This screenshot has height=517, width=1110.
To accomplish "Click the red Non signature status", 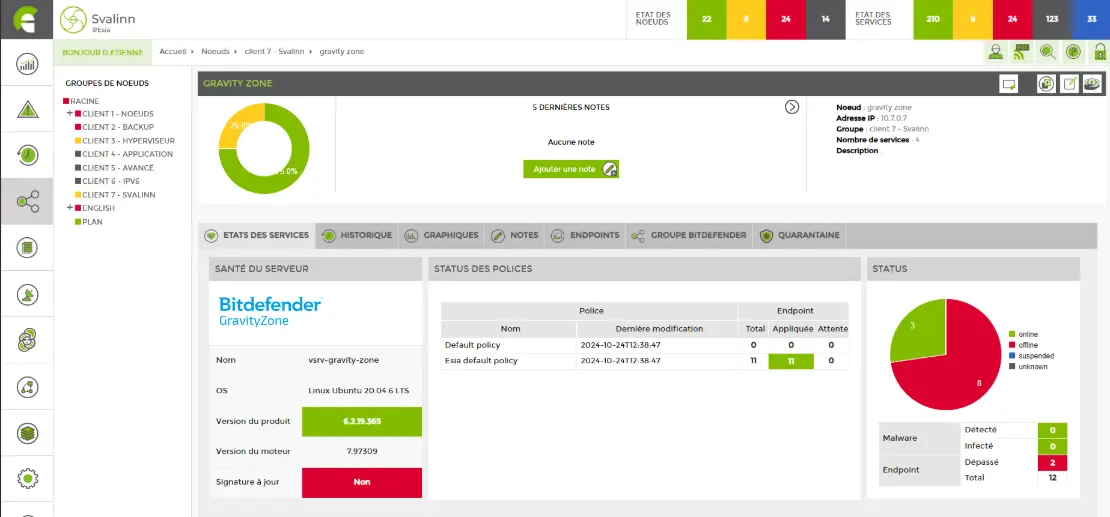I will (362, 482).
